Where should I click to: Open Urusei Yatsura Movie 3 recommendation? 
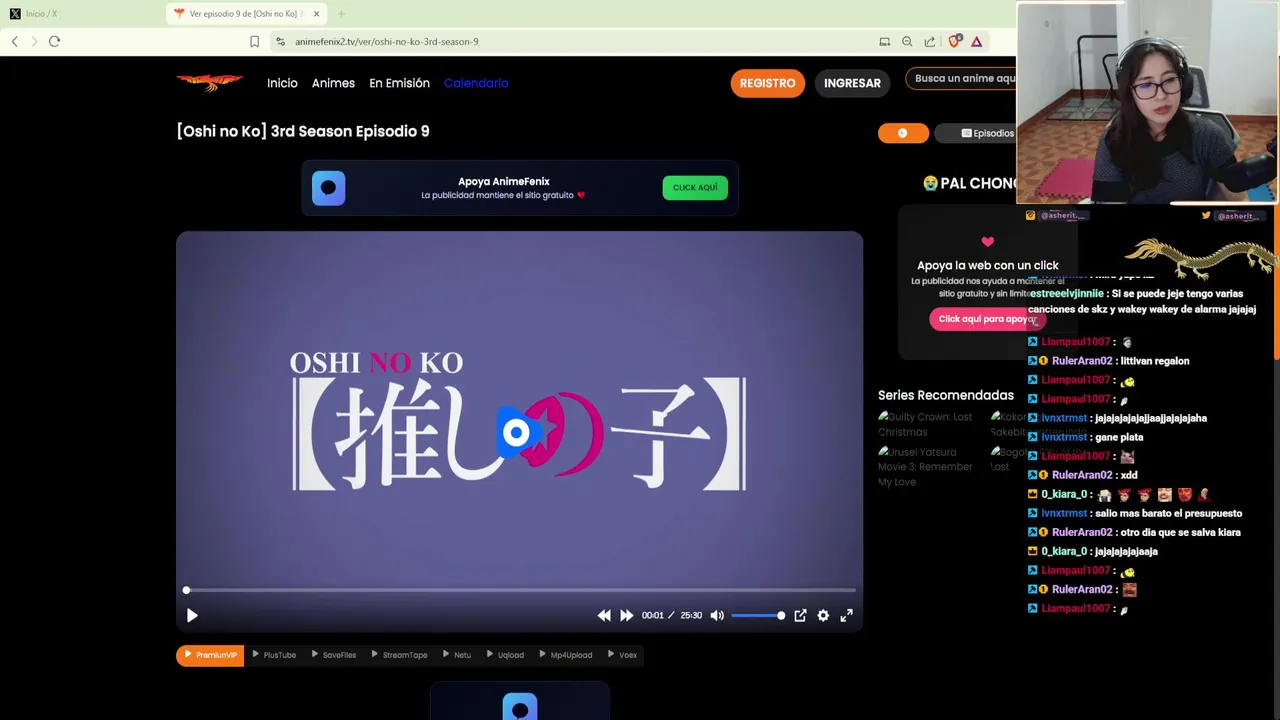pos(925,467)
